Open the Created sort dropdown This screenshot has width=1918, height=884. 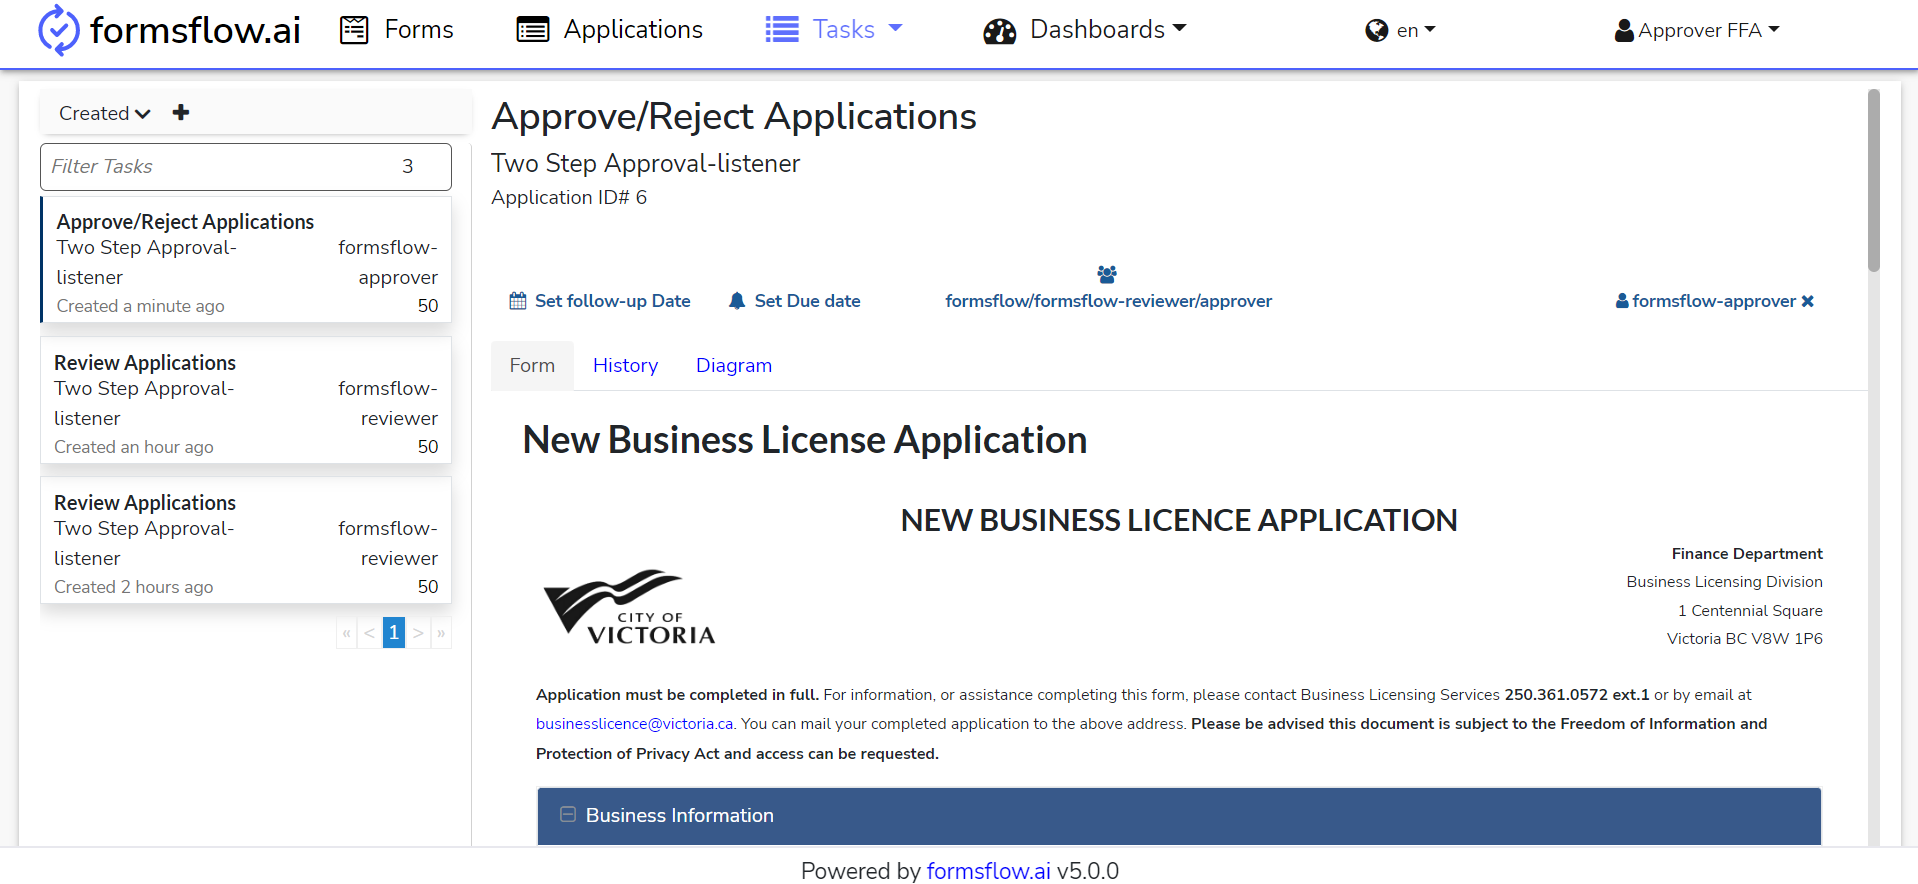(105, 113)
